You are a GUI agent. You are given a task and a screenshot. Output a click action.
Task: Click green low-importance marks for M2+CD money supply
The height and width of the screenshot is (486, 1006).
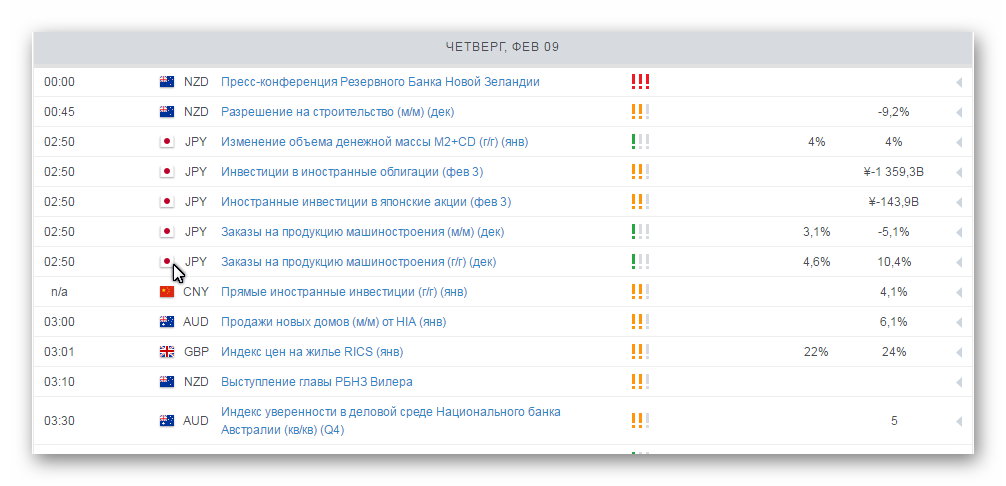point(640,142)
